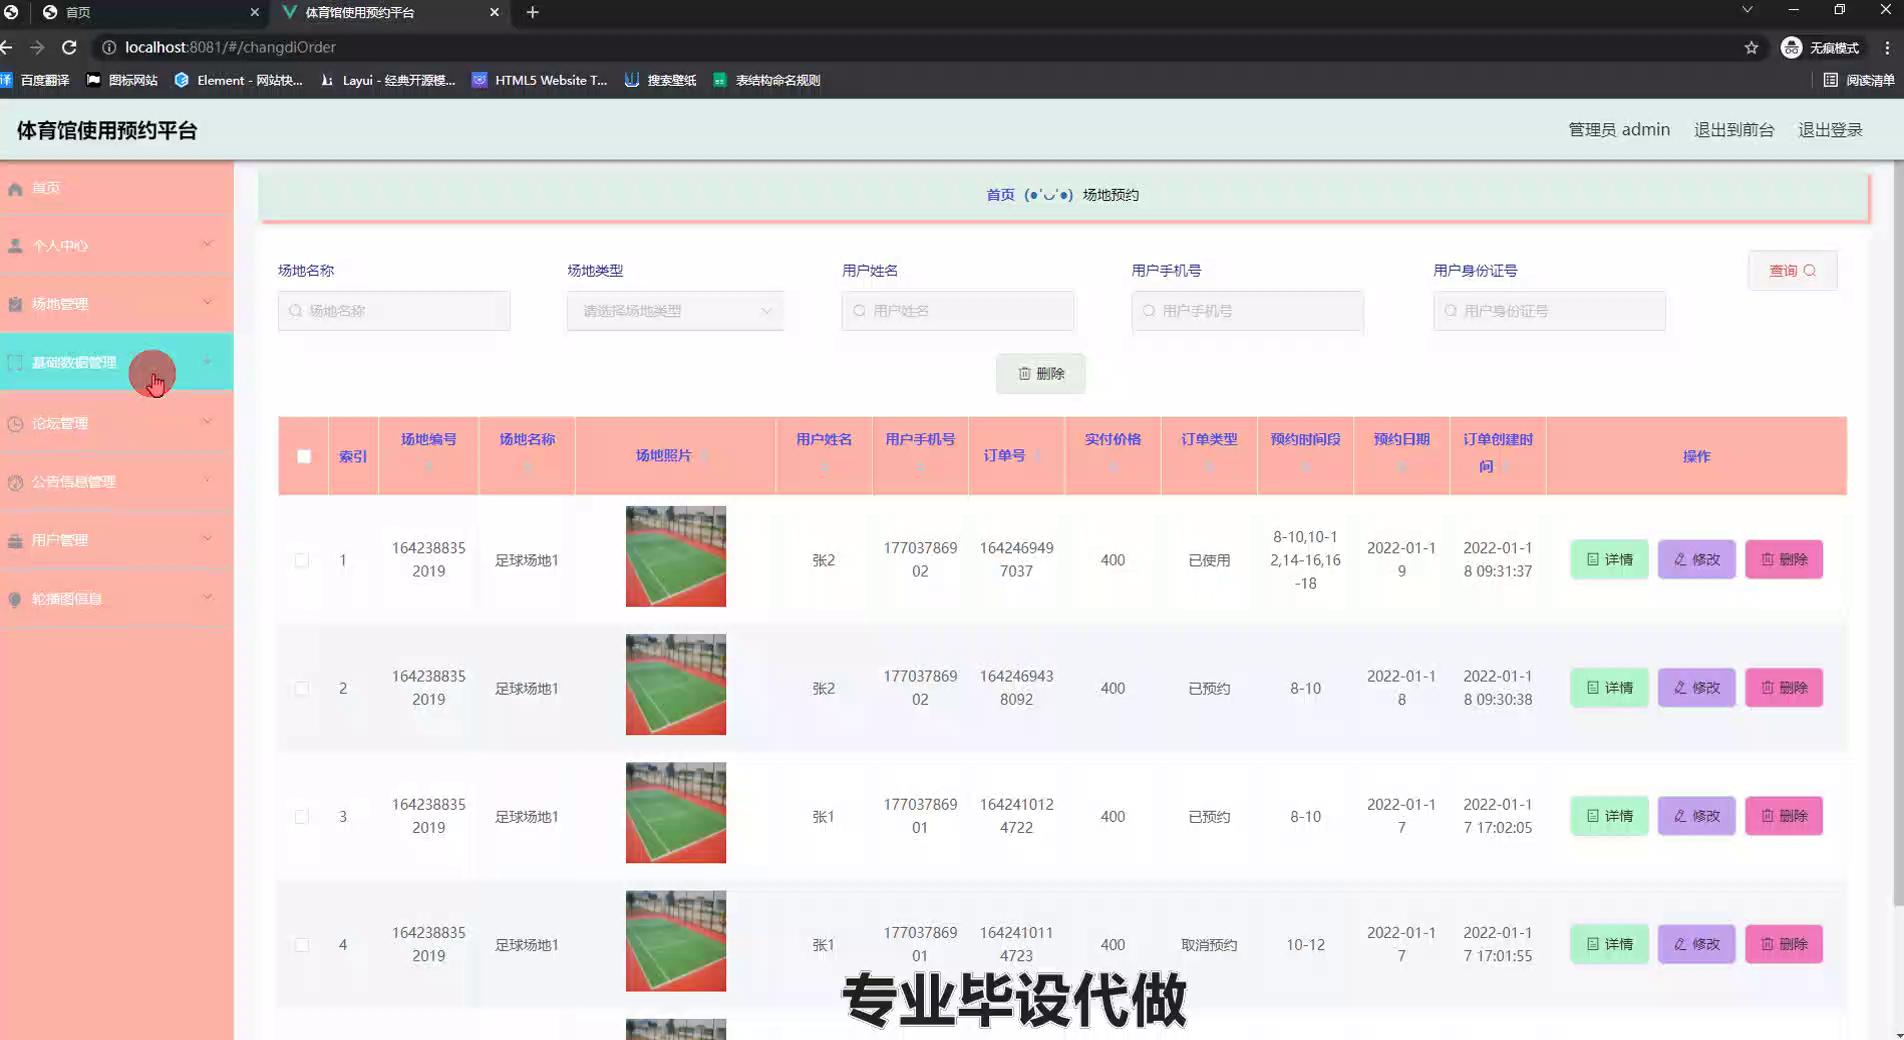The width and height of the screenshot is (1904, 1040).
Task: Click the 查询 search button
Action: click(1792, 271)
